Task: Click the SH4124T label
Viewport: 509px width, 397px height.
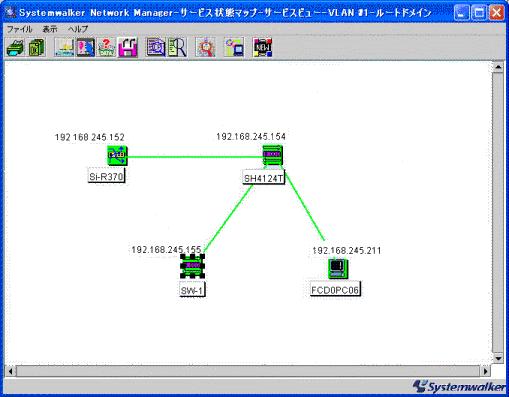Action: (x=264, y=178)
